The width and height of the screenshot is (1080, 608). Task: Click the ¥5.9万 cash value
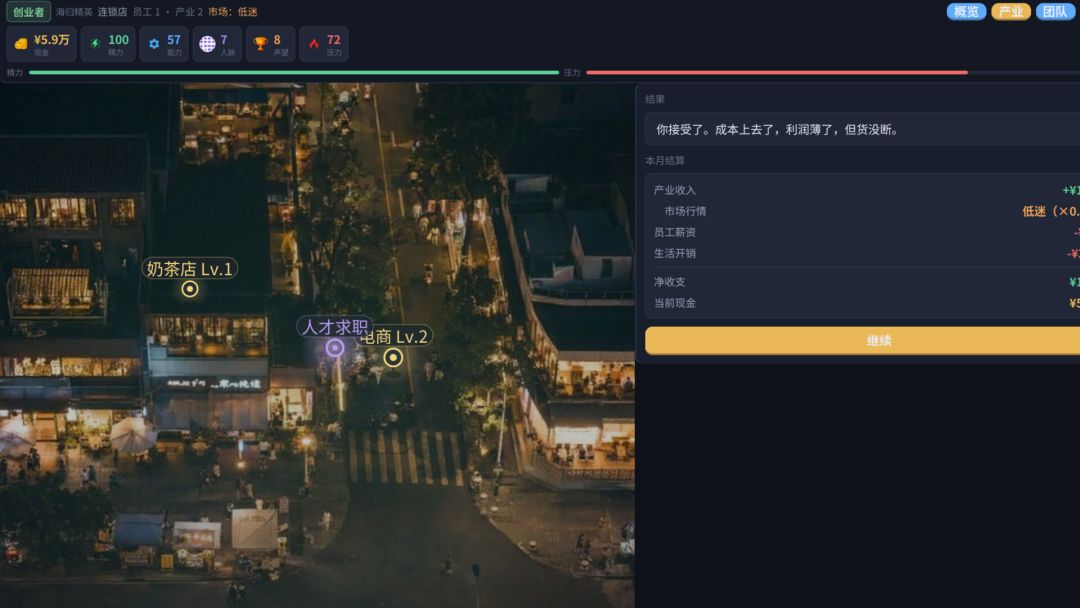tap(52, 40)
